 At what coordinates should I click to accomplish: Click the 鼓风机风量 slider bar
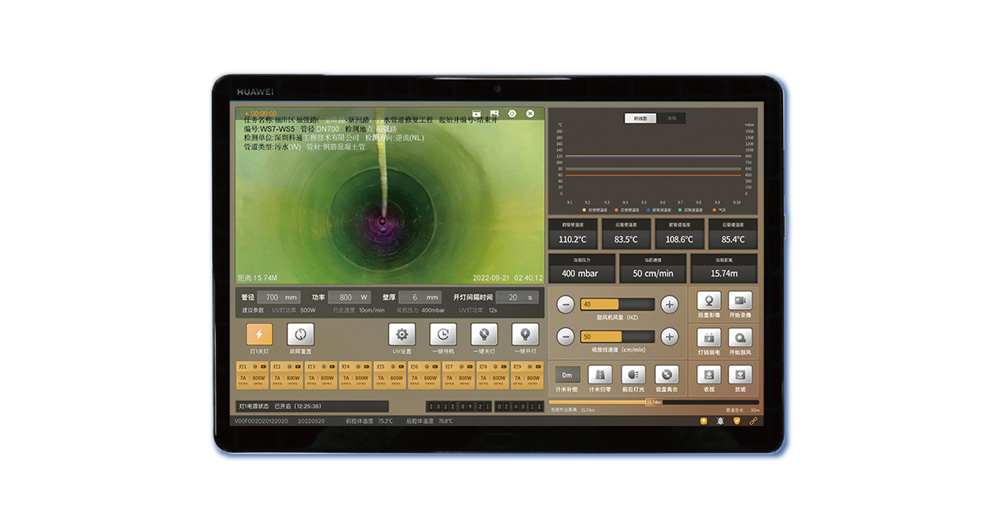[617, 304]
